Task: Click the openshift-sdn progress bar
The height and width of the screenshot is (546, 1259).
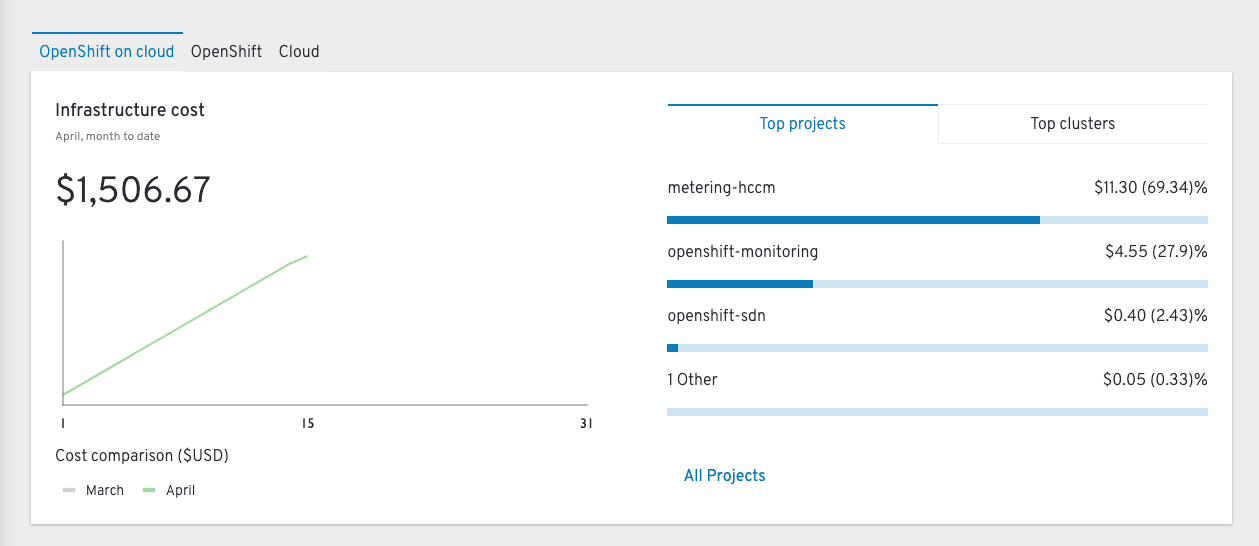Action: pos(937,348)
